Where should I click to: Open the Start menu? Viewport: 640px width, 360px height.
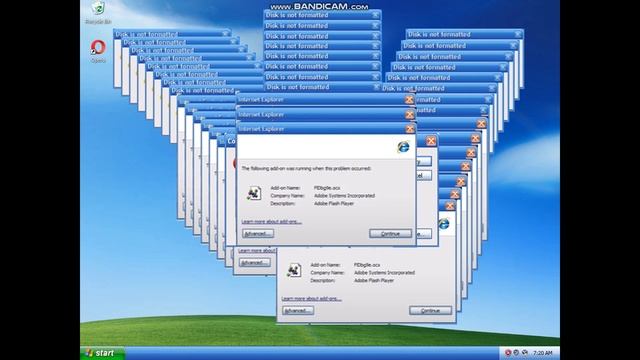pos(102,353)
